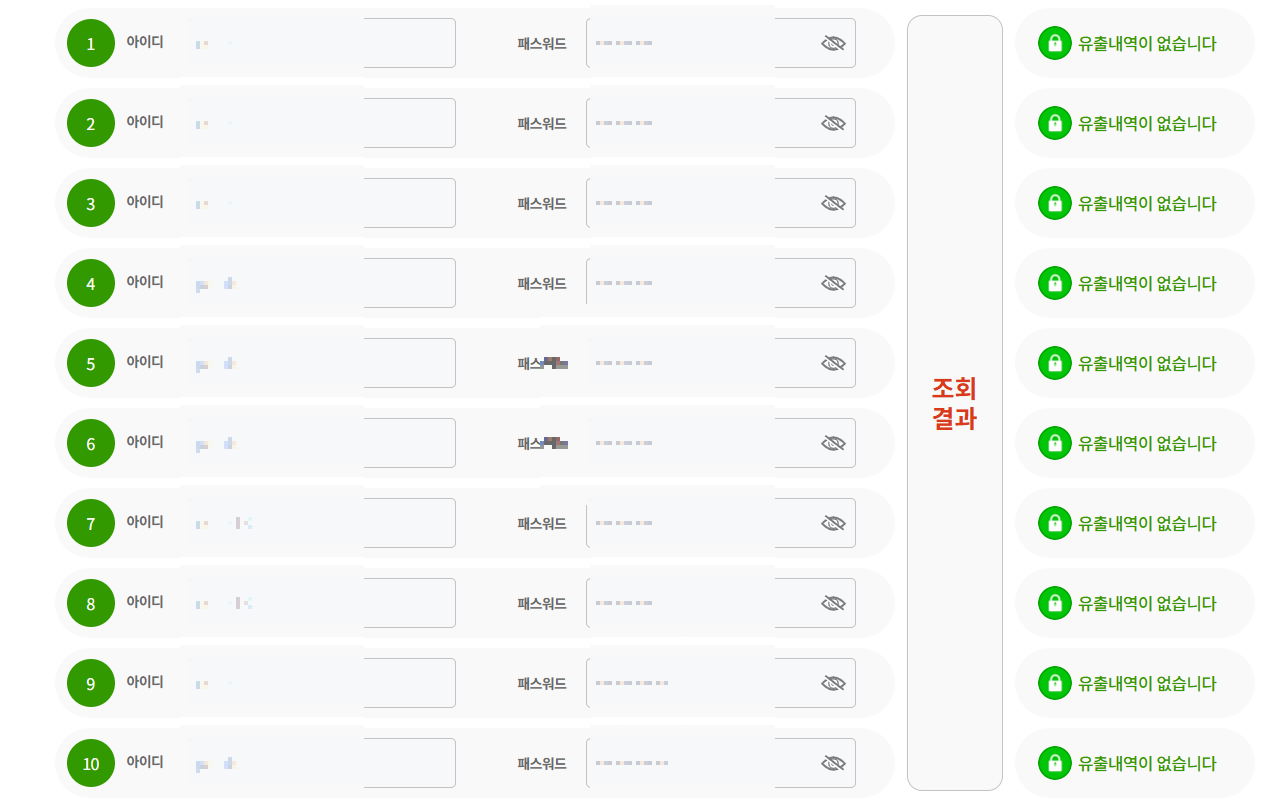Click the green lock icon for row 7
The image size is (1280, 809).
tap(1054, 523)
